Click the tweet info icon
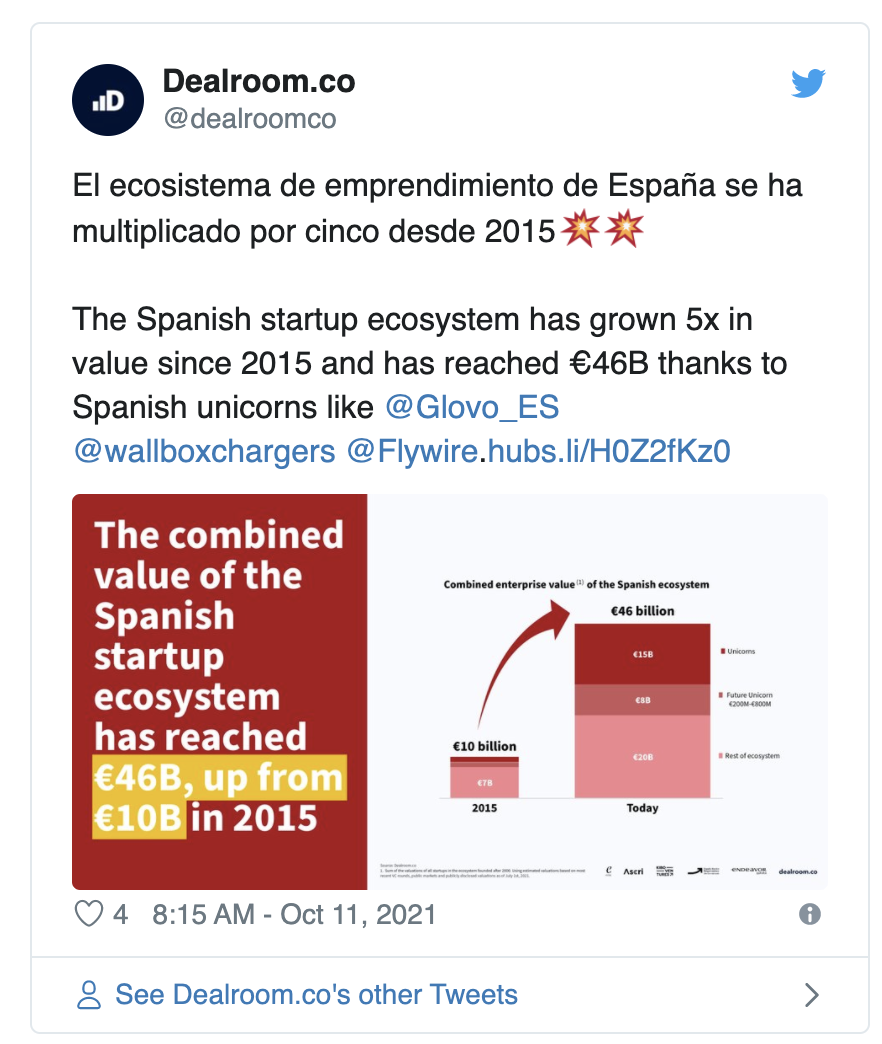The width and height of the screenshot is (882, 1044). coord(810,914)
